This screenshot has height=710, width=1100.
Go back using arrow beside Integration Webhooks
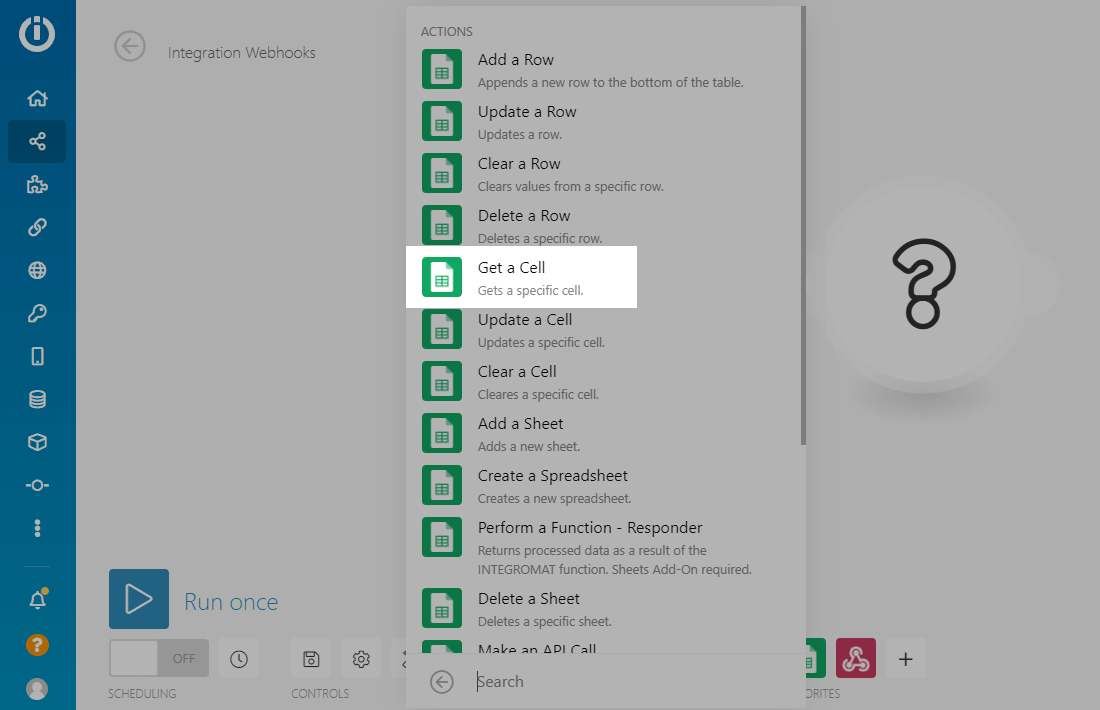130,46
